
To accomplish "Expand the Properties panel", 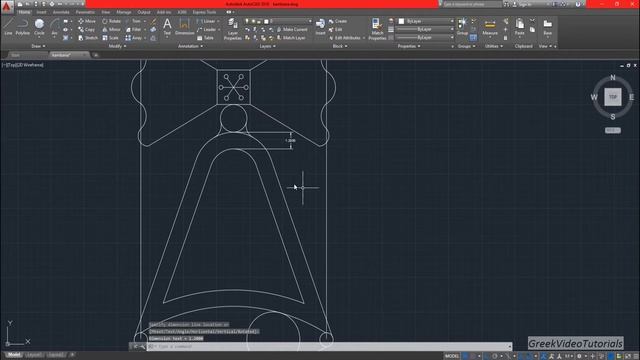I will 409,46.
